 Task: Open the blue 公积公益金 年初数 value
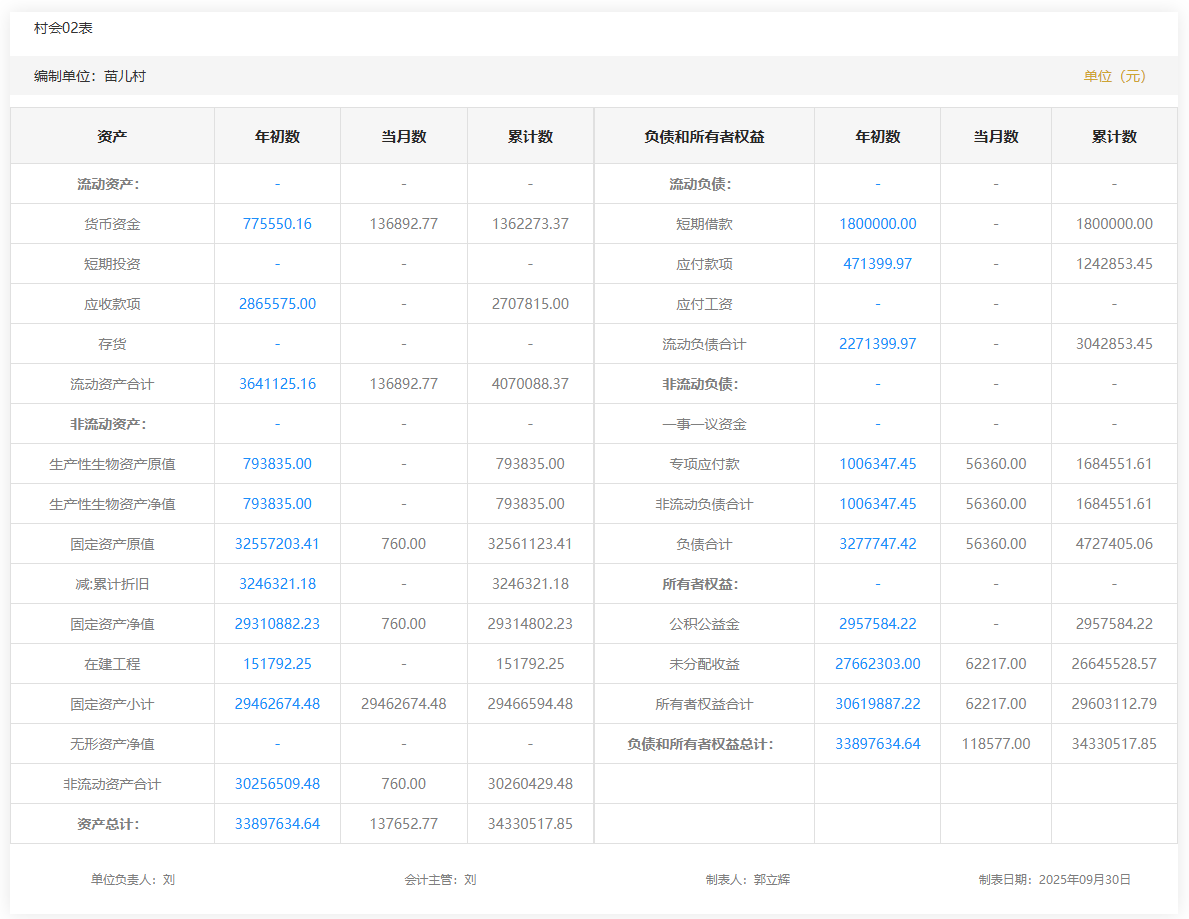877,624
